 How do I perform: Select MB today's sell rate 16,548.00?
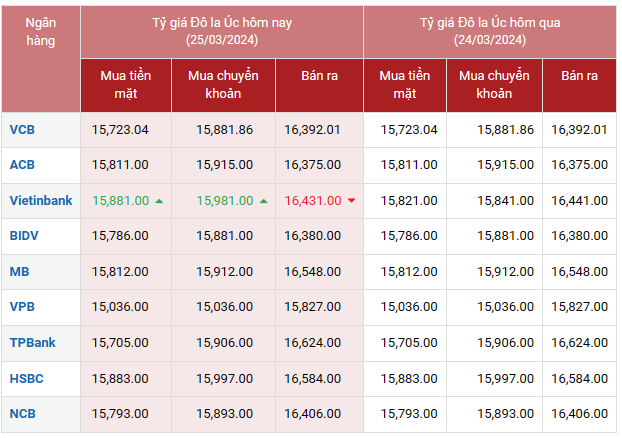click(313, 272)
